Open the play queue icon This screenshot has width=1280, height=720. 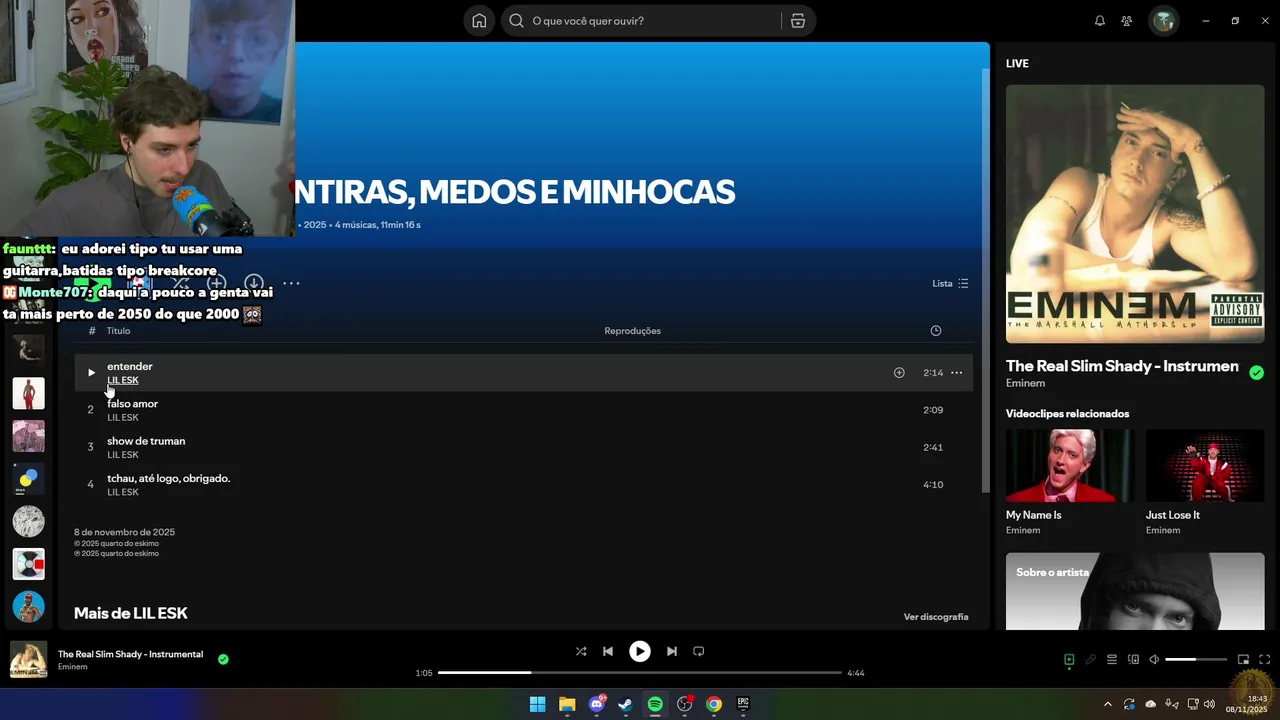tap(1112, 660)
